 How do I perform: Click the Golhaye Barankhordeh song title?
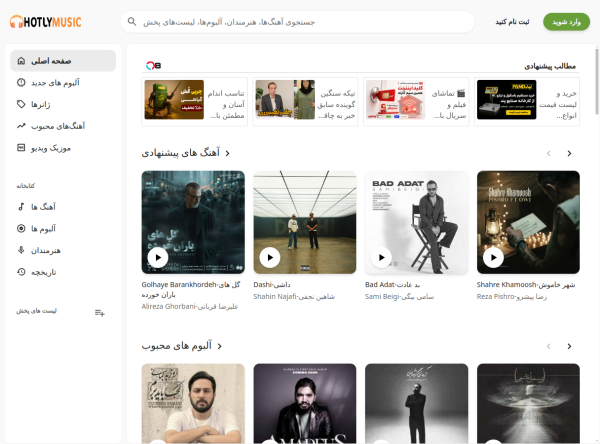click(191, 289)
